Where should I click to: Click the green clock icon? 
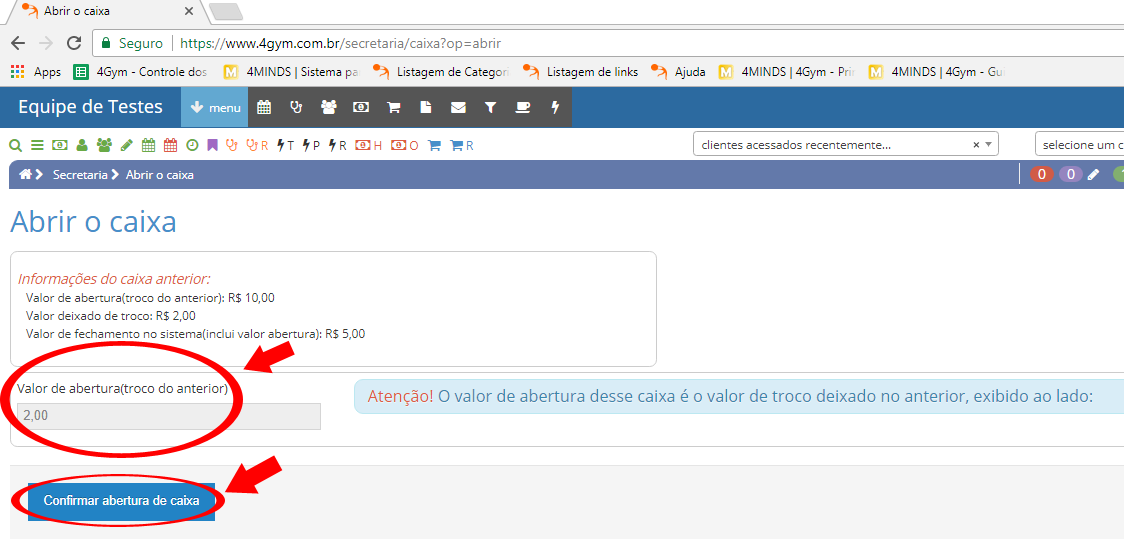coord(192,145)
